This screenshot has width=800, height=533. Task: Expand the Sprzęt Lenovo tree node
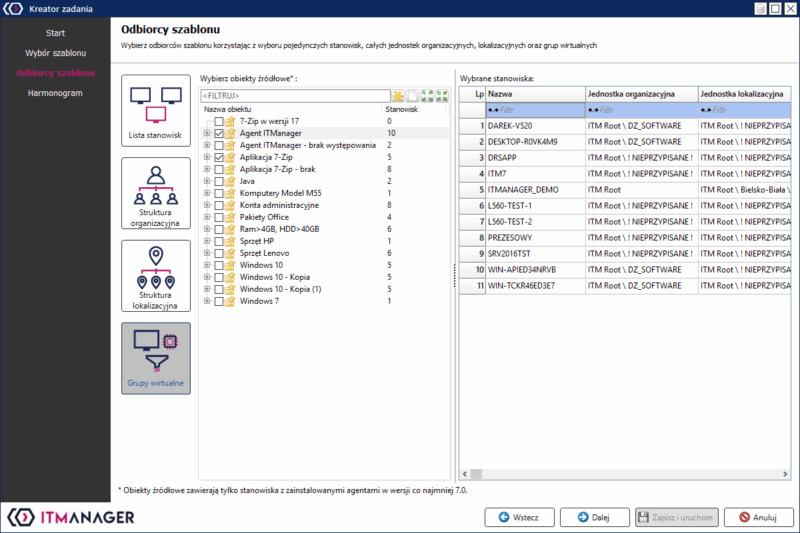tap(207, 253)
